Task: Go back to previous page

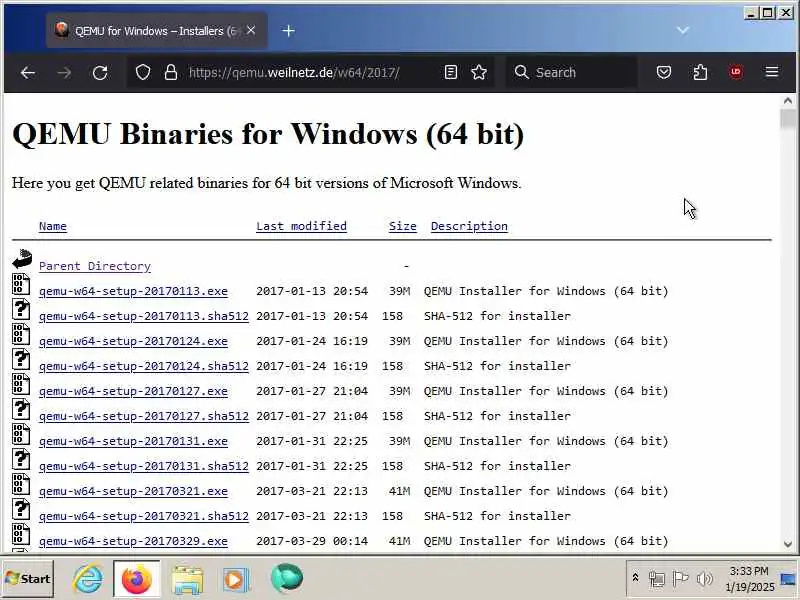Action: (x=28, y=72)
